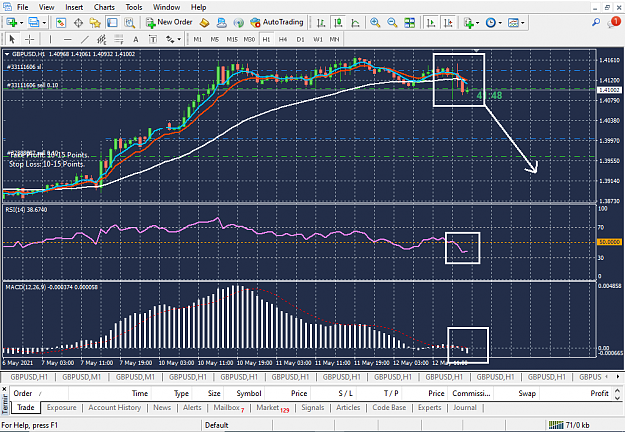This screenshot has width=625, height=432.
Task: Expand the New Chart dropdown arrow
Action: click(x=22, y=23)
